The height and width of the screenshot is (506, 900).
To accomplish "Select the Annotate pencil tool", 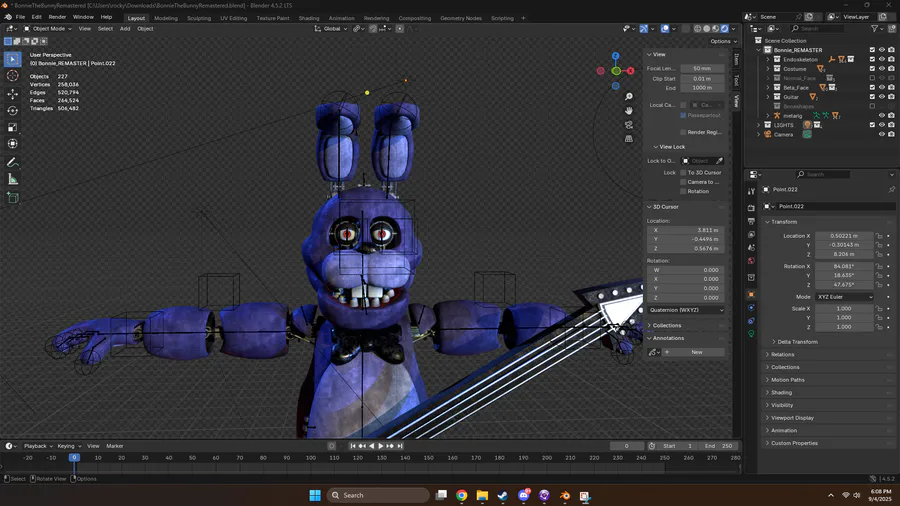I will pos(13,163).
